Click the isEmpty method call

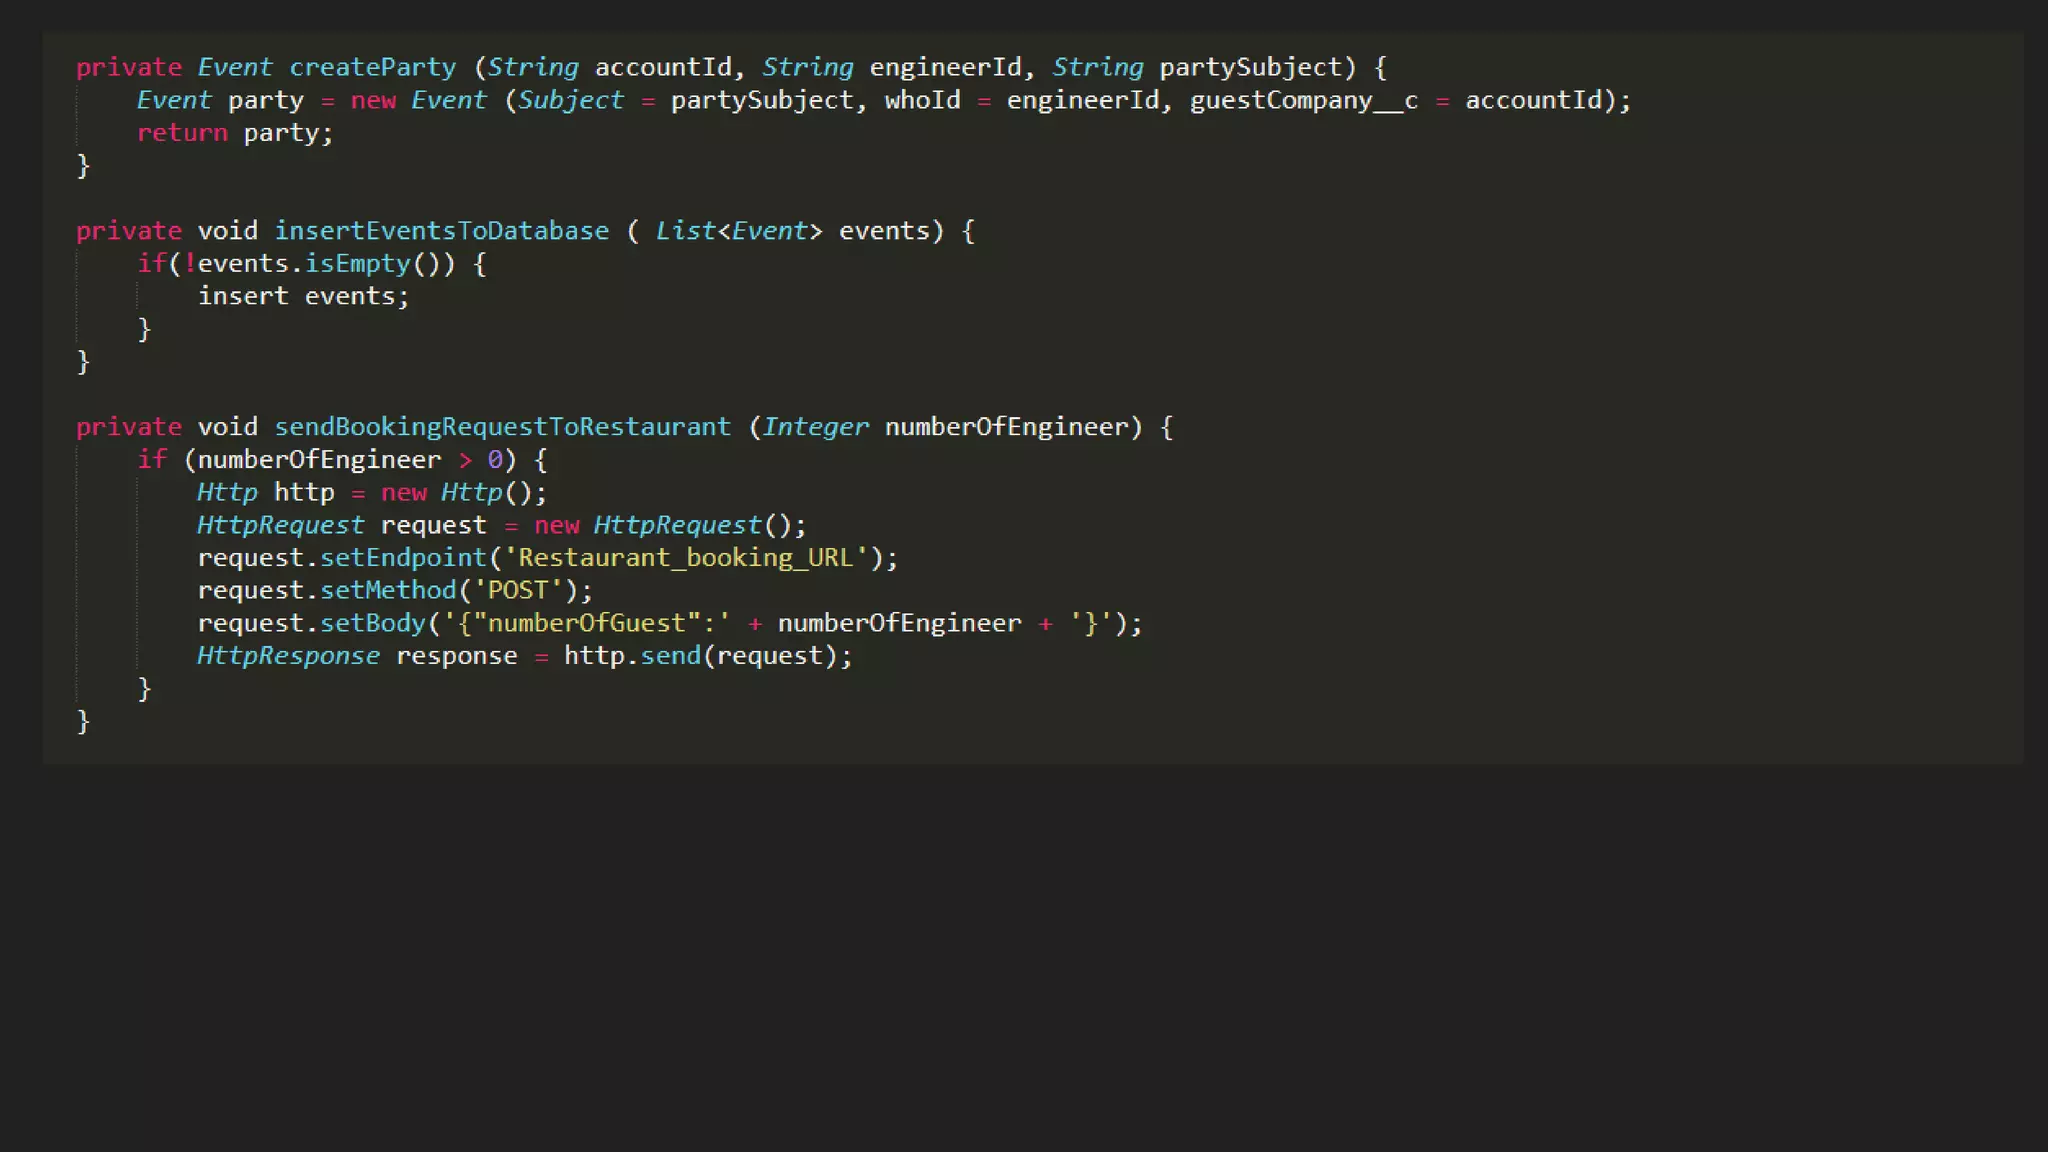[x=357, y=264]
